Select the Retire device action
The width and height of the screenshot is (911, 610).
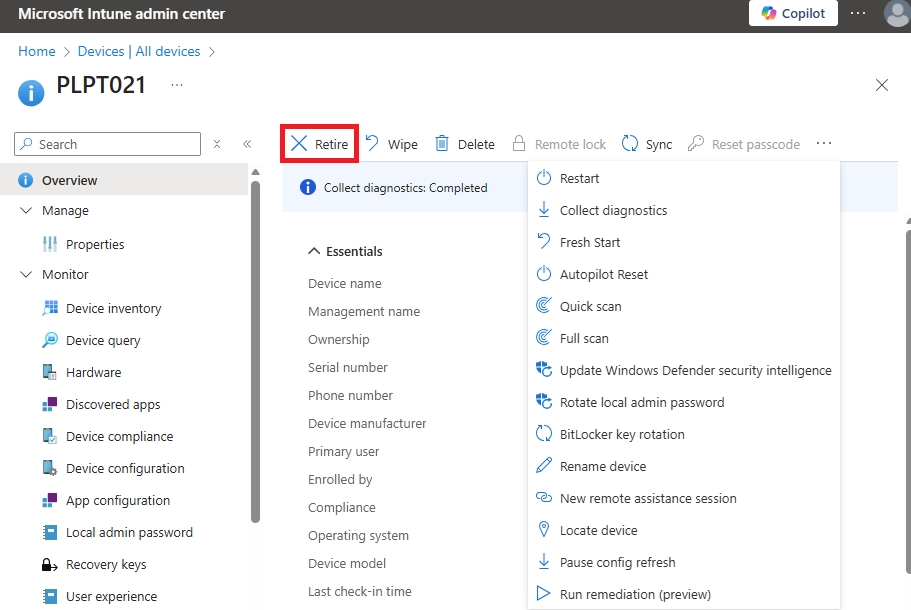coord(319,143)
